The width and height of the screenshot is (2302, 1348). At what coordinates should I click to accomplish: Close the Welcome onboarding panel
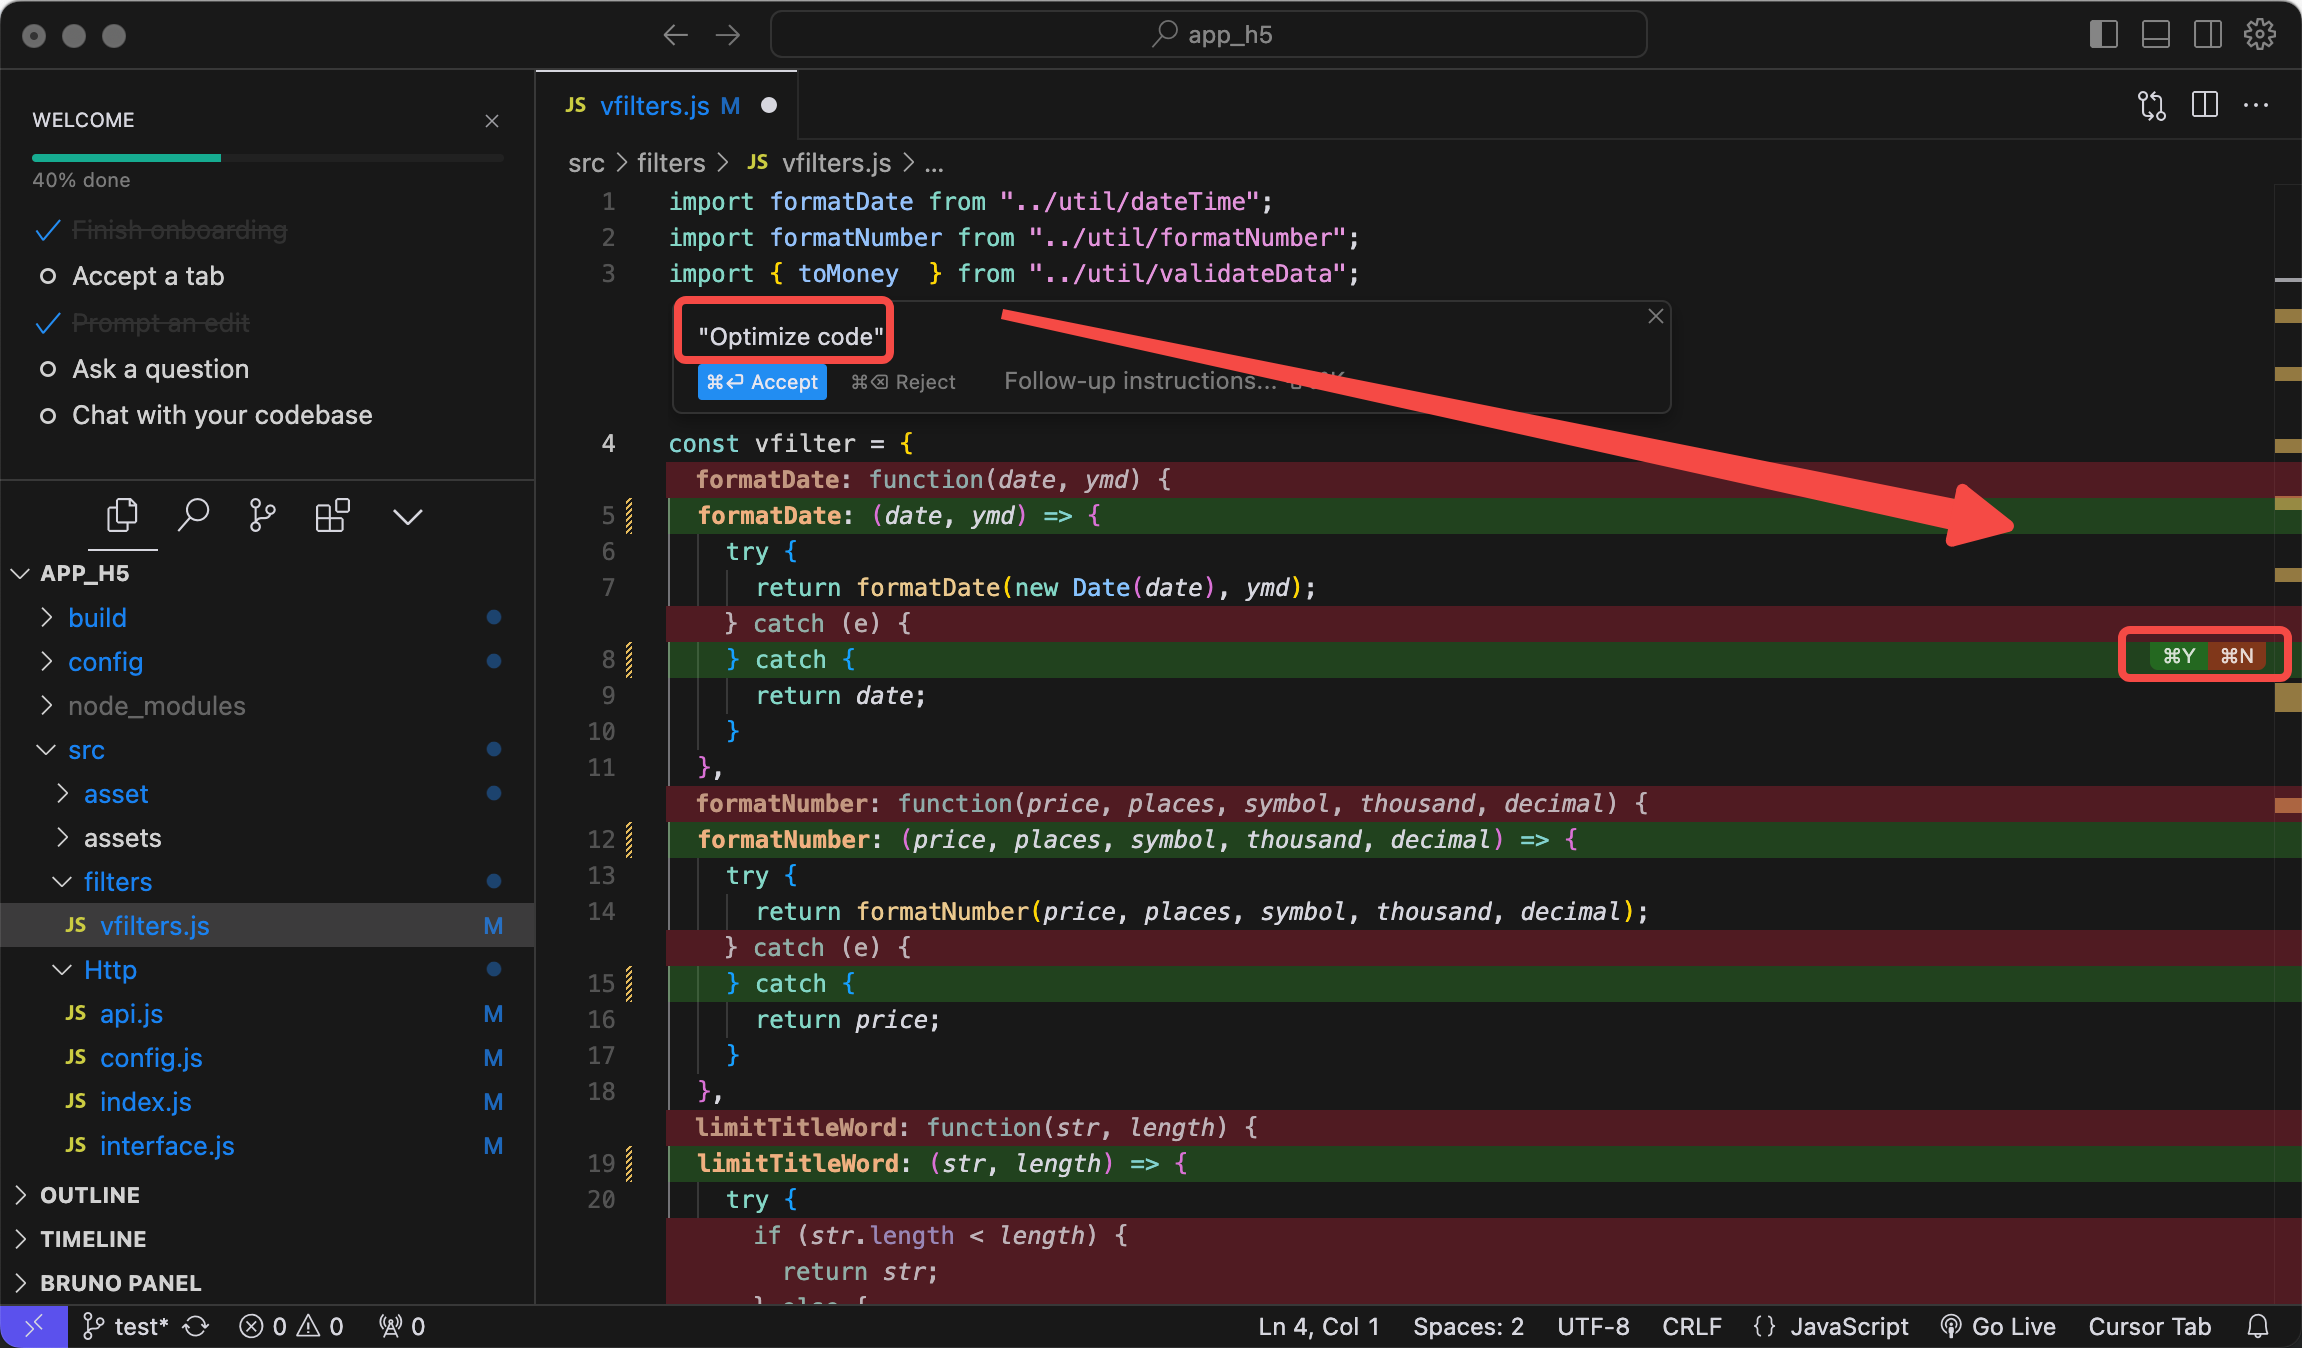click(492, 121)
